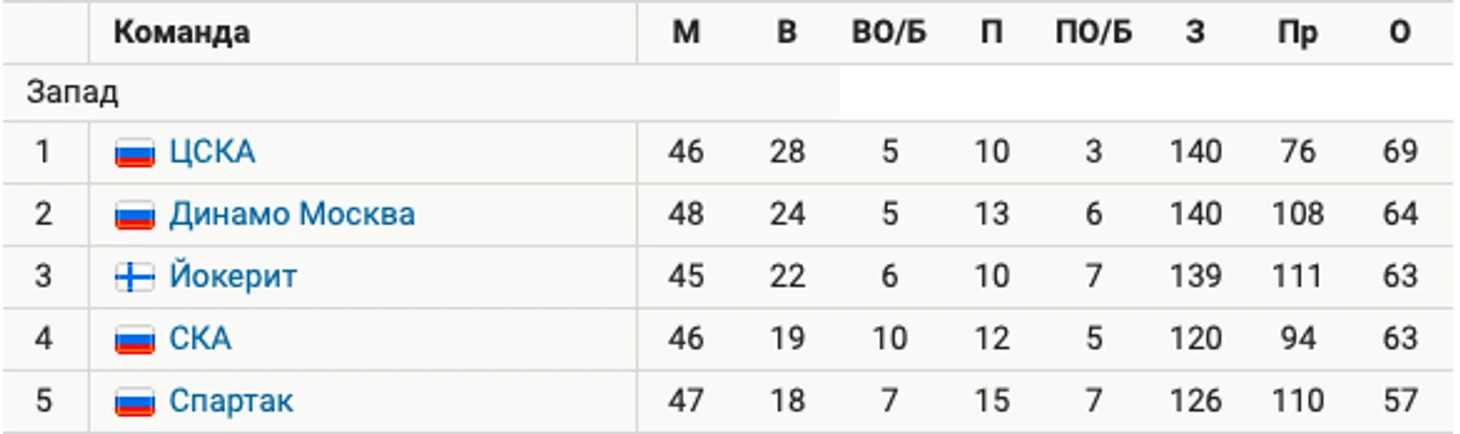The height and width of the screenshot is (434, 1460).
Task: Click the Russian flag beside СКА
Action: coord(134,340)
